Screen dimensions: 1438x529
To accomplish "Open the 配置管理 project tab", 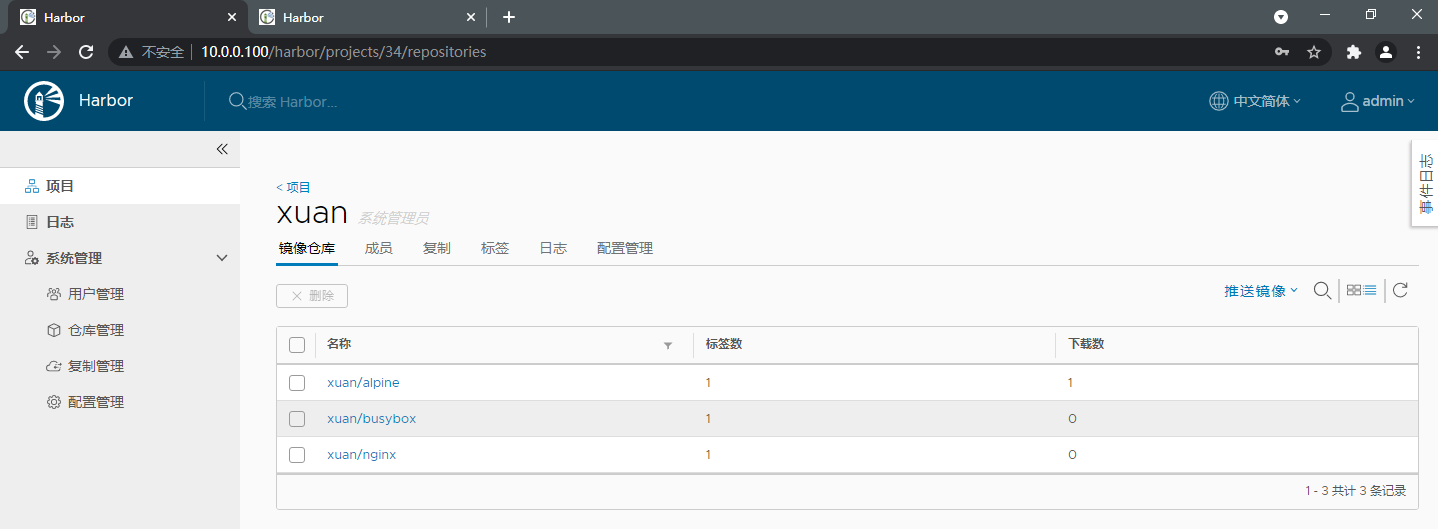I will click(625, 248).
